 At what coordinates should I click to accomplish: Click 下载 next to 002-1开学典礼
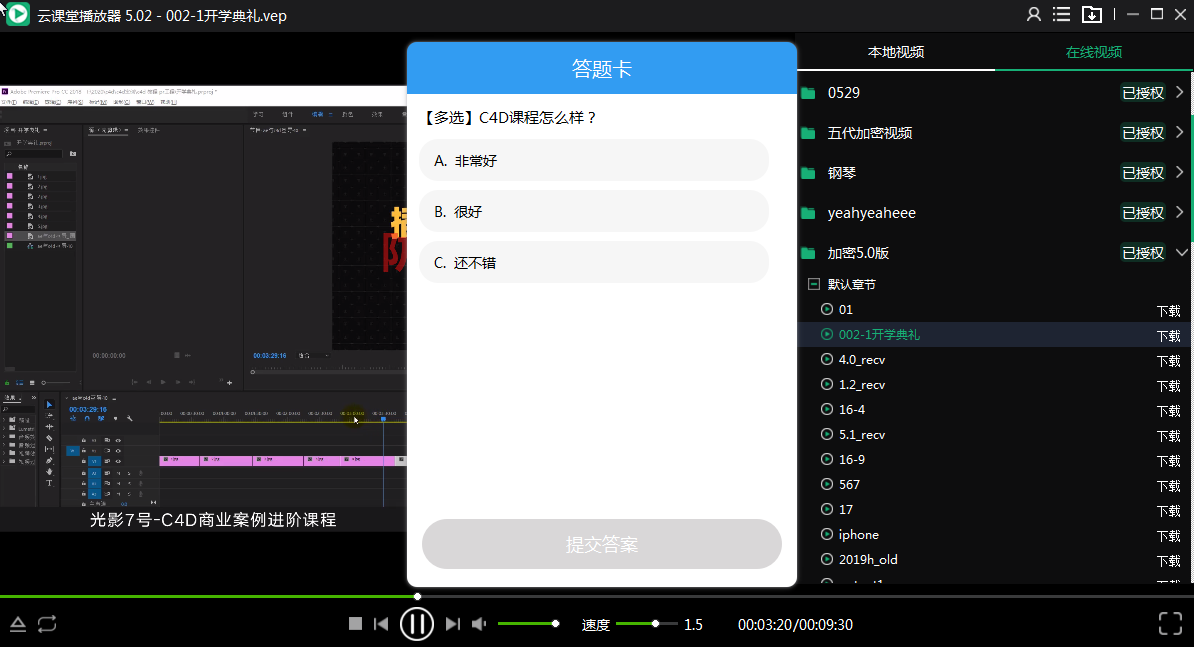click(1168, 335)
